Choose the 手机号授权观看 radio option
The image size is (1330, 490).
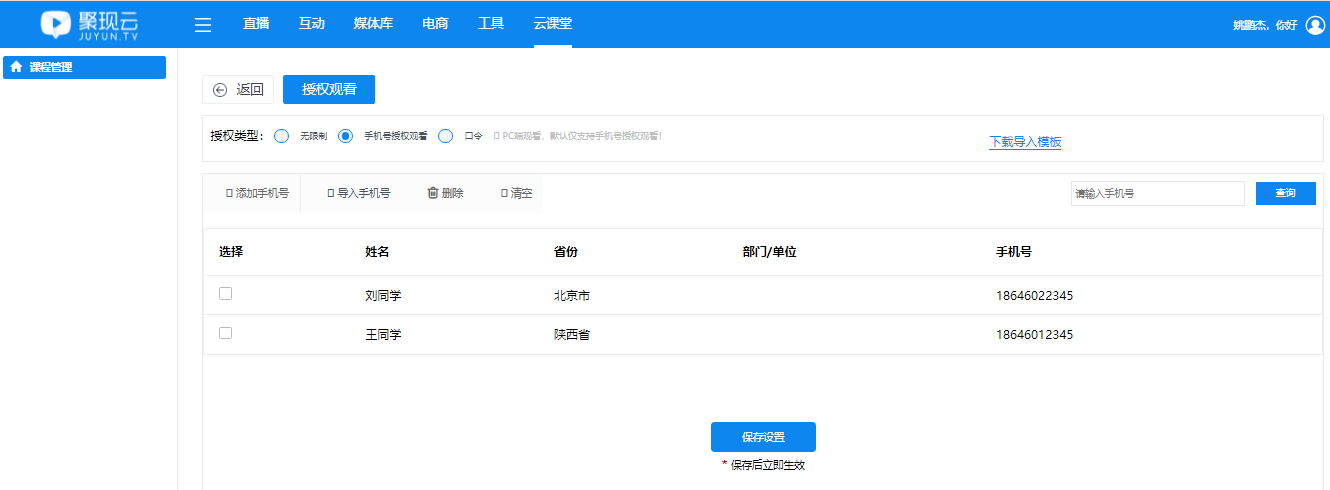346,136
